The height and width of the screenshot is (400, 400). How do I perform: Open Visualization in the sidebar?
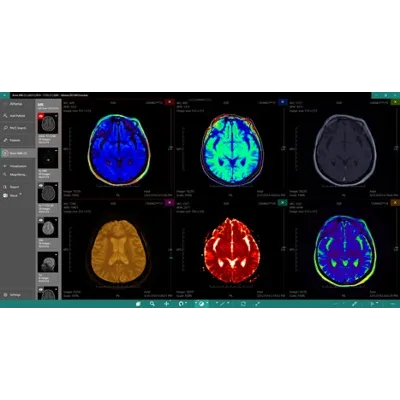tap(18, 166)
